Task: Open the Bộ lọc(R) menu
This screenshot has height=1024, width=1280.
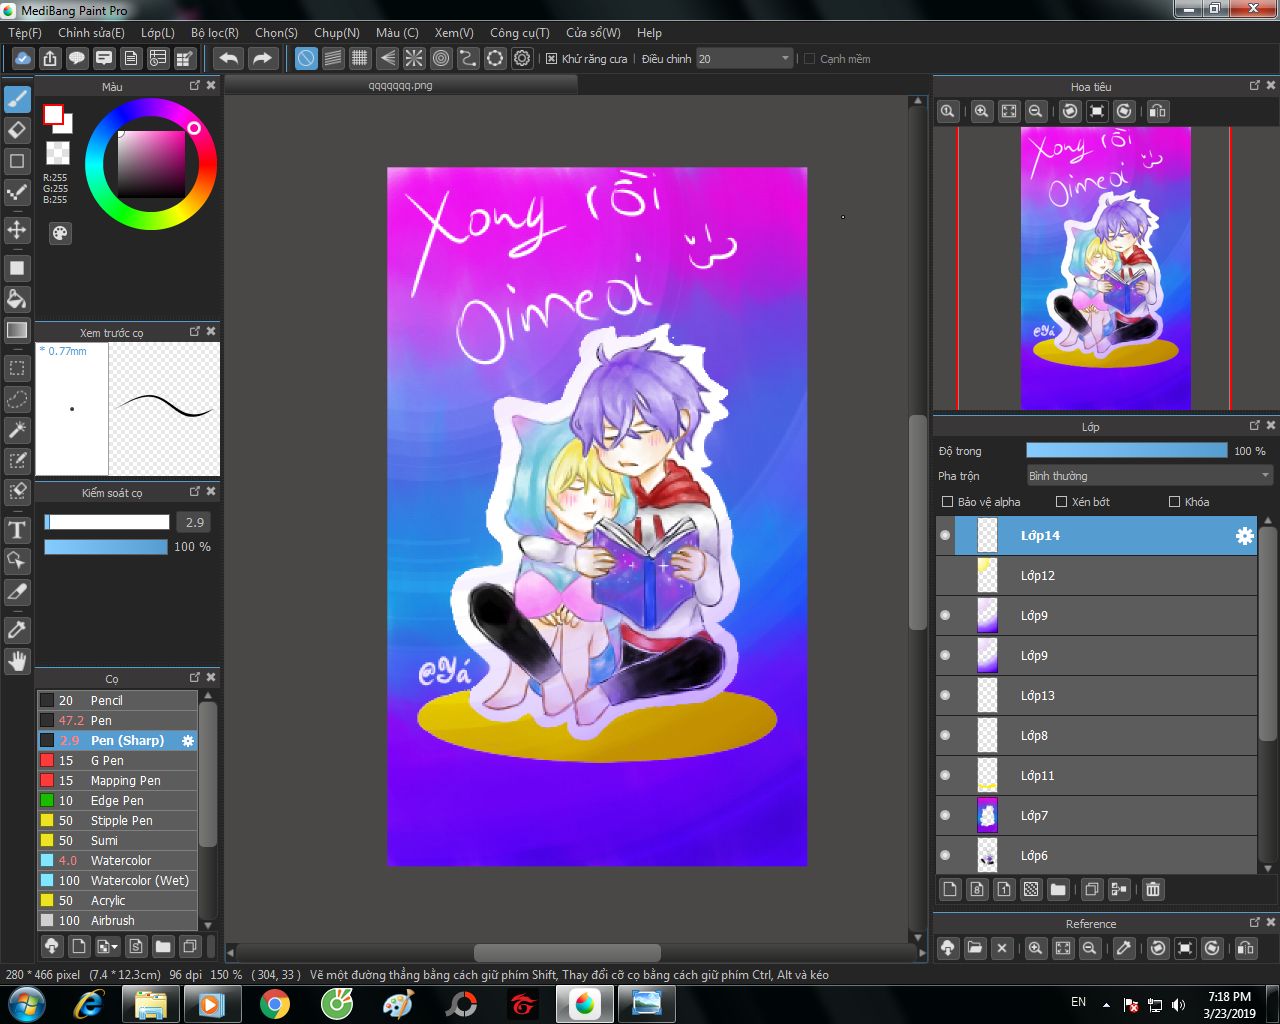Action: point(214,33)
